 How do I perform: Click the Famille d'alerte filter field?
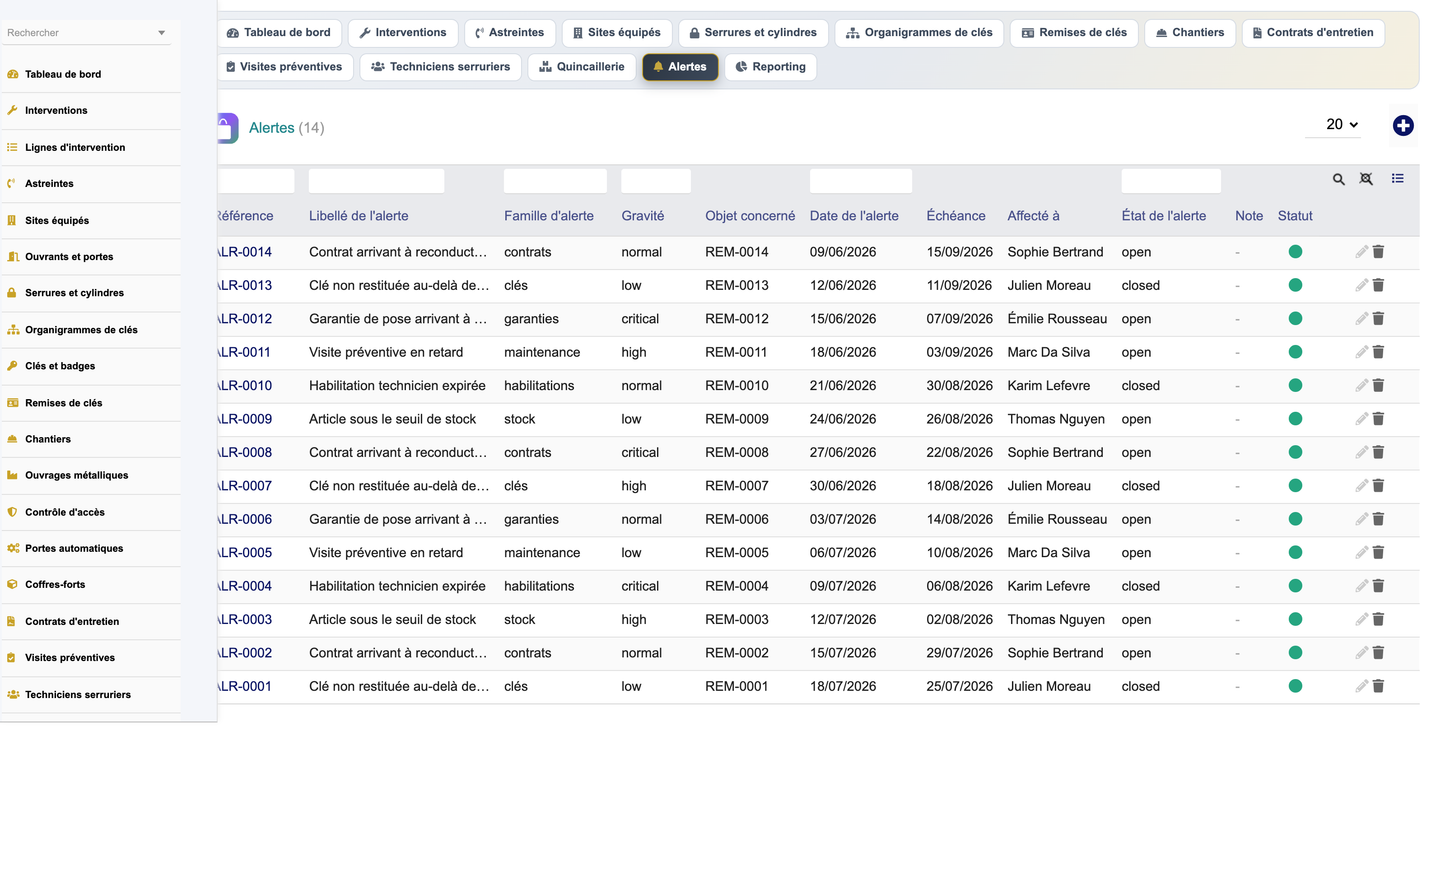pos(555,181)
